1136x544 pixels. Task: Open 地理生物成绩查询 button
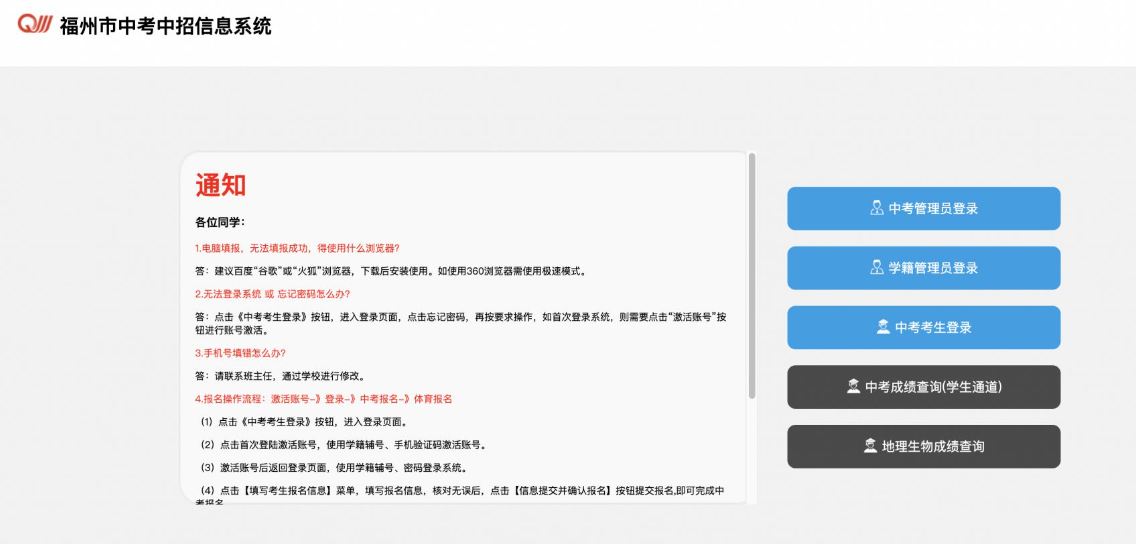click(924, 446)
